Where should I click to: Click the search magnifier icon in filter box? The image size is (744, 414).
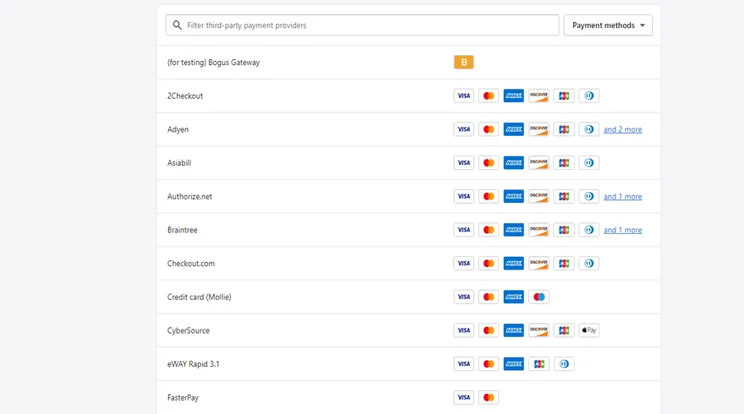177,25
